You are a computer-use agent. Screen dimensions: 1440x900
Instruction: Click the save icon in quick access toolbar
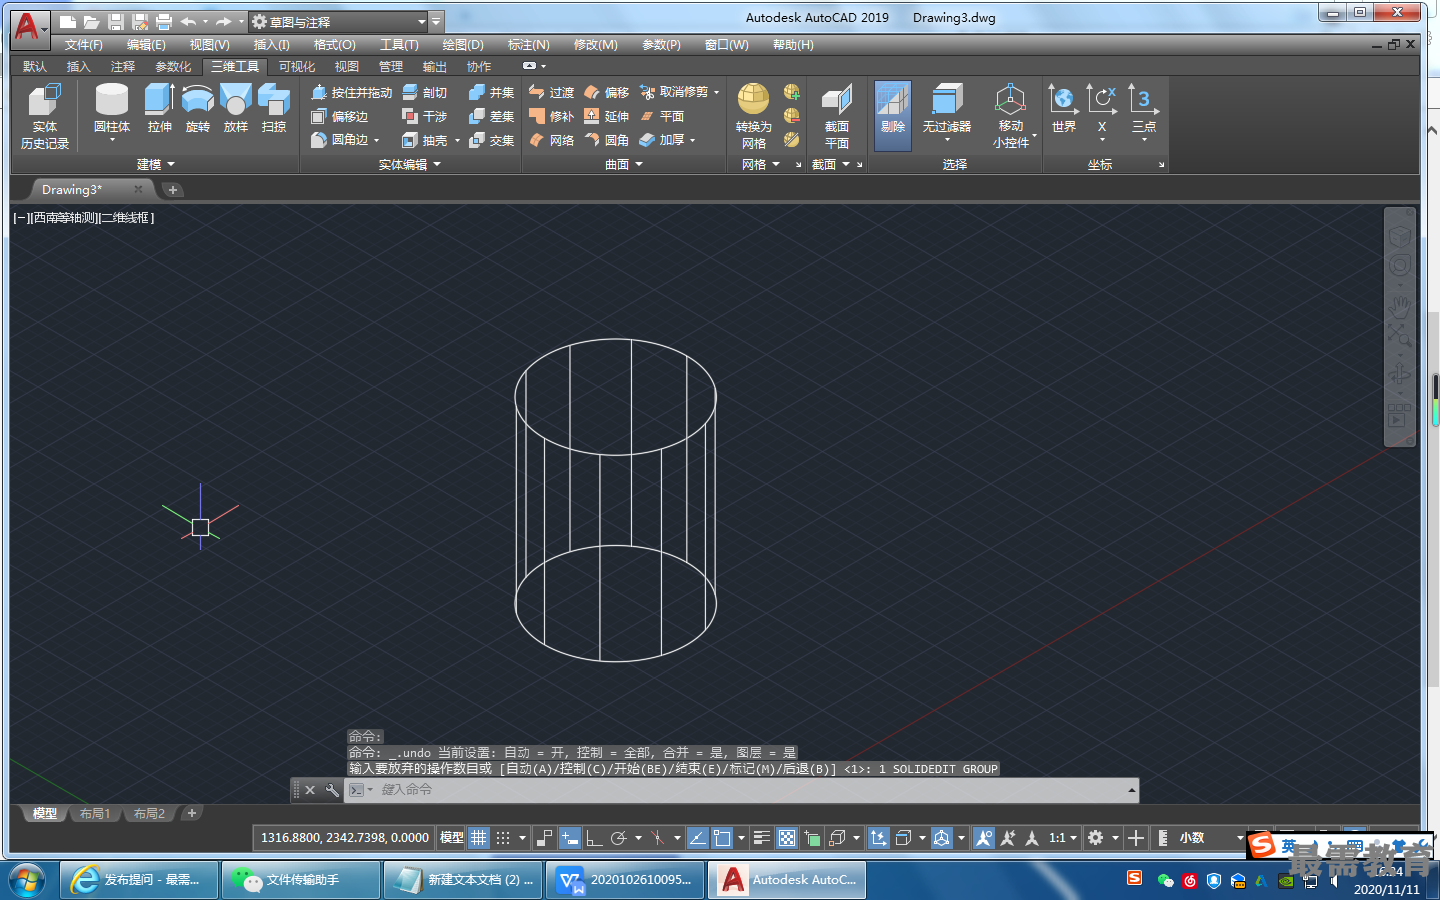pyautogui.click(x=116, y=21)
